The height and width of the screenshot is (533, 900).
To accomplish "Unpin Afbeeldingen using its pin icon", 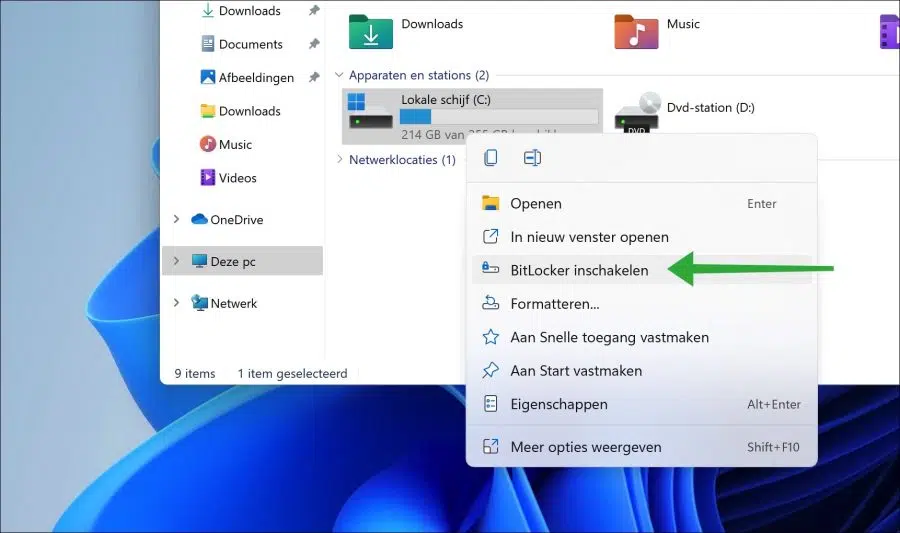I will [314, 77].
